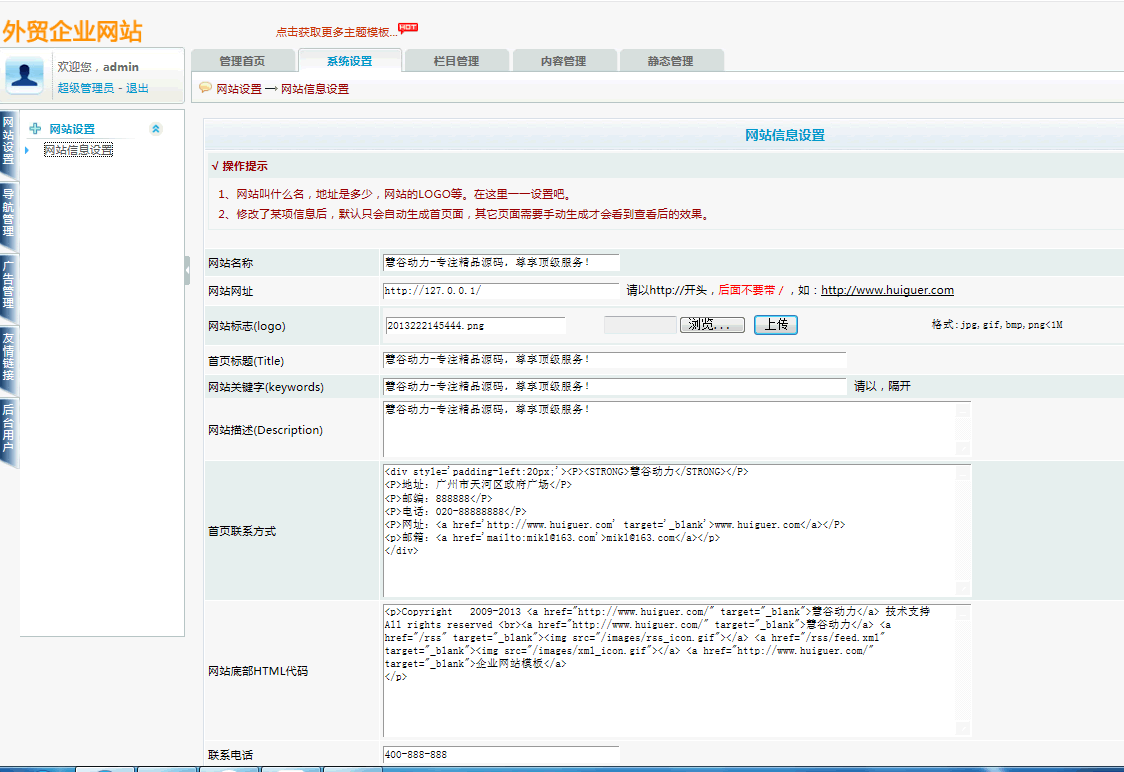
Task: Click the plus icon beside 网站设置
Action: (x=35, y=129)
